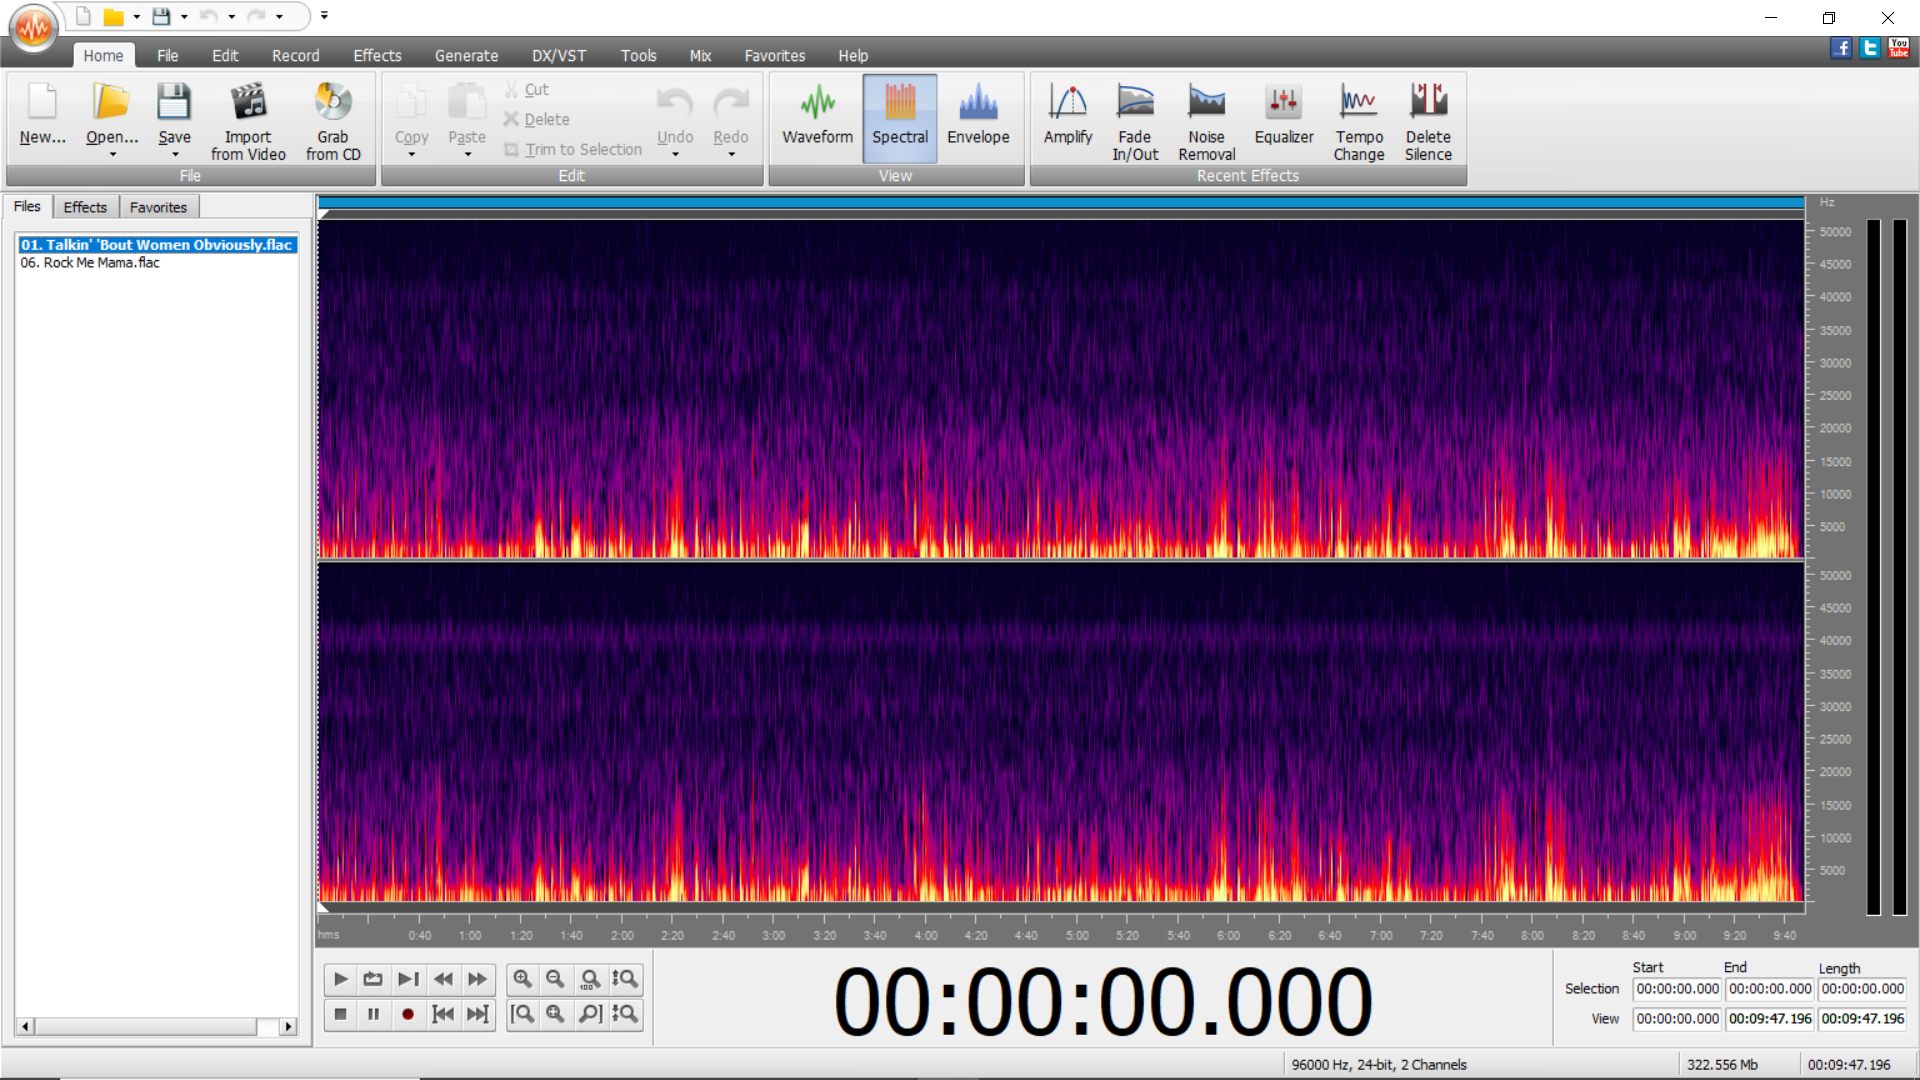Image resolution: width=1920 pixels, height=1080 pixels.
Task: Click Import from Video icon
Action: 248,103
